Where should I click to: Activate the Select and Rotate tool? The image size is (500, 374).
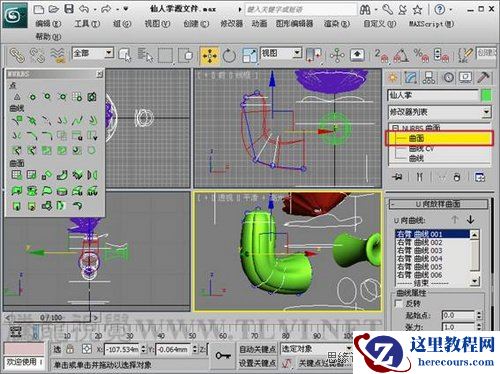click(x=229, y=55)
